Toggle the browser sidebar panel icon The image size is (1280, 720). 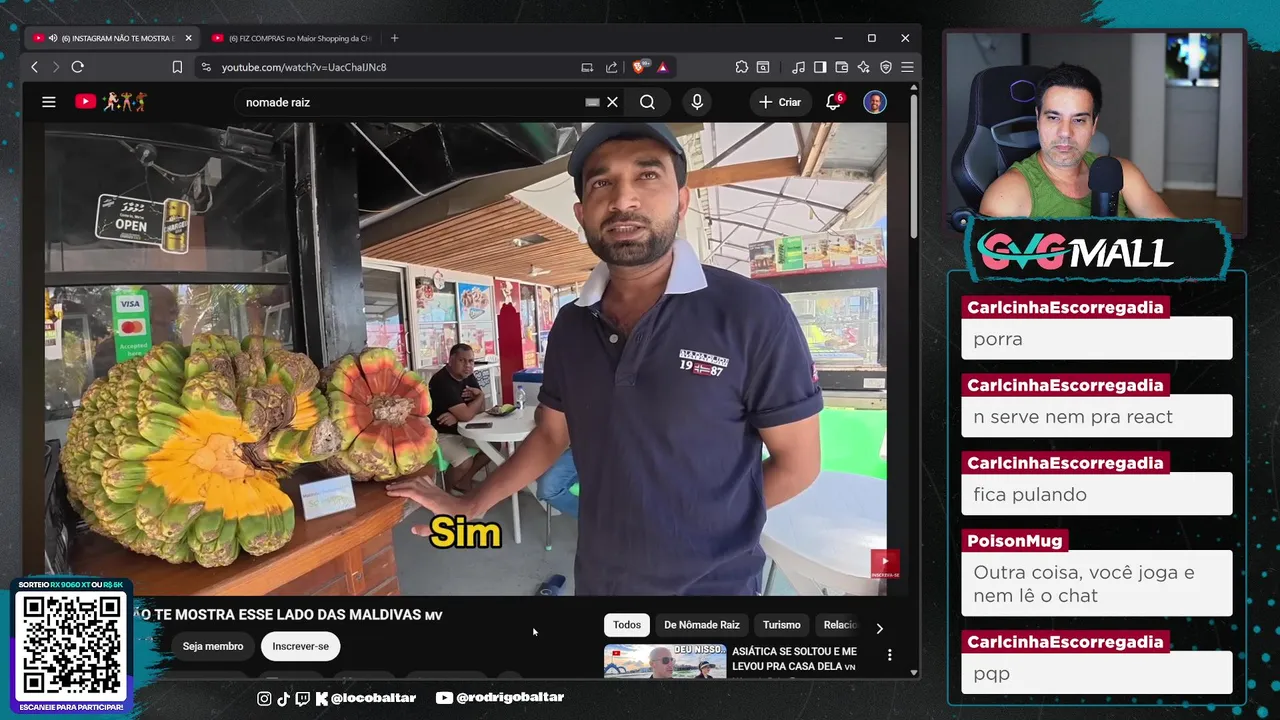point(820,67)
